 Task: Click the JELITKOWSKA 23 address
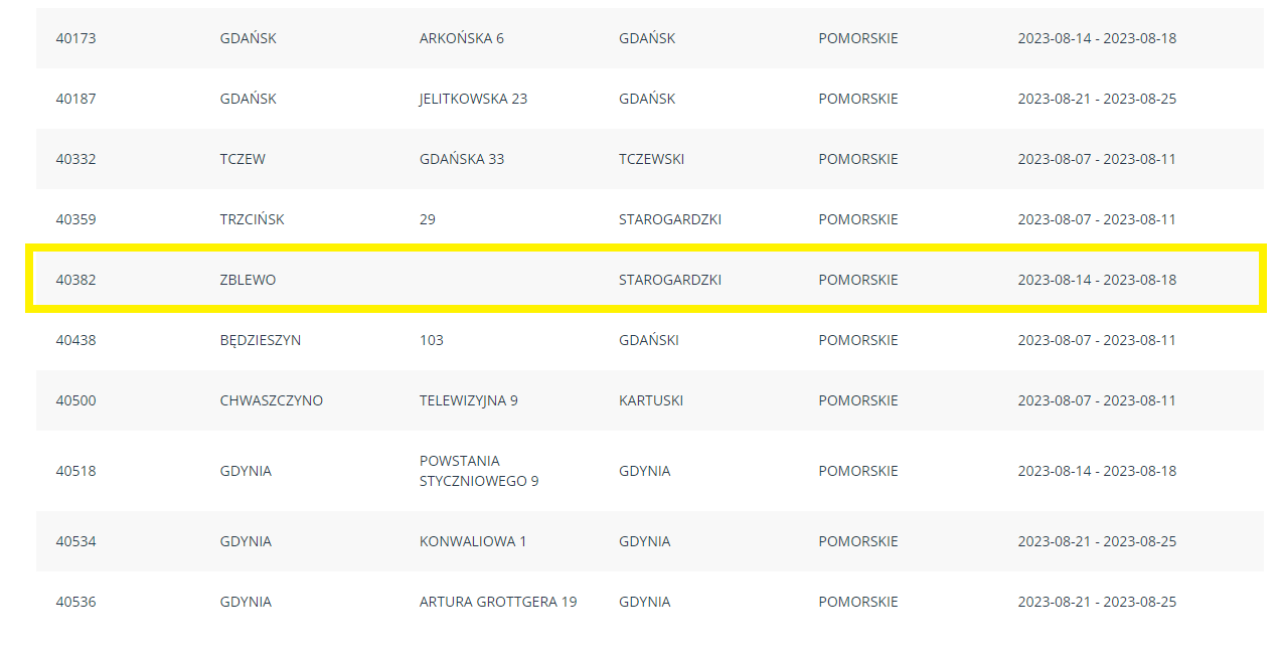click(x=473, y=99)
